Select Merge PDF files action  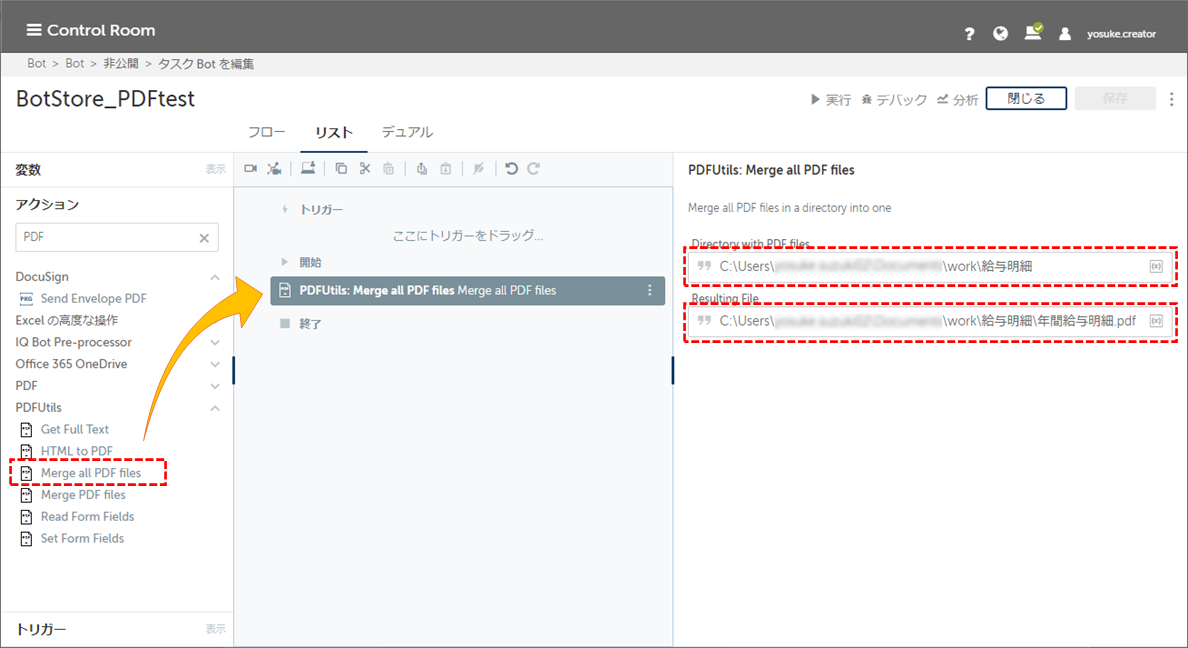(x=83, y=495)
